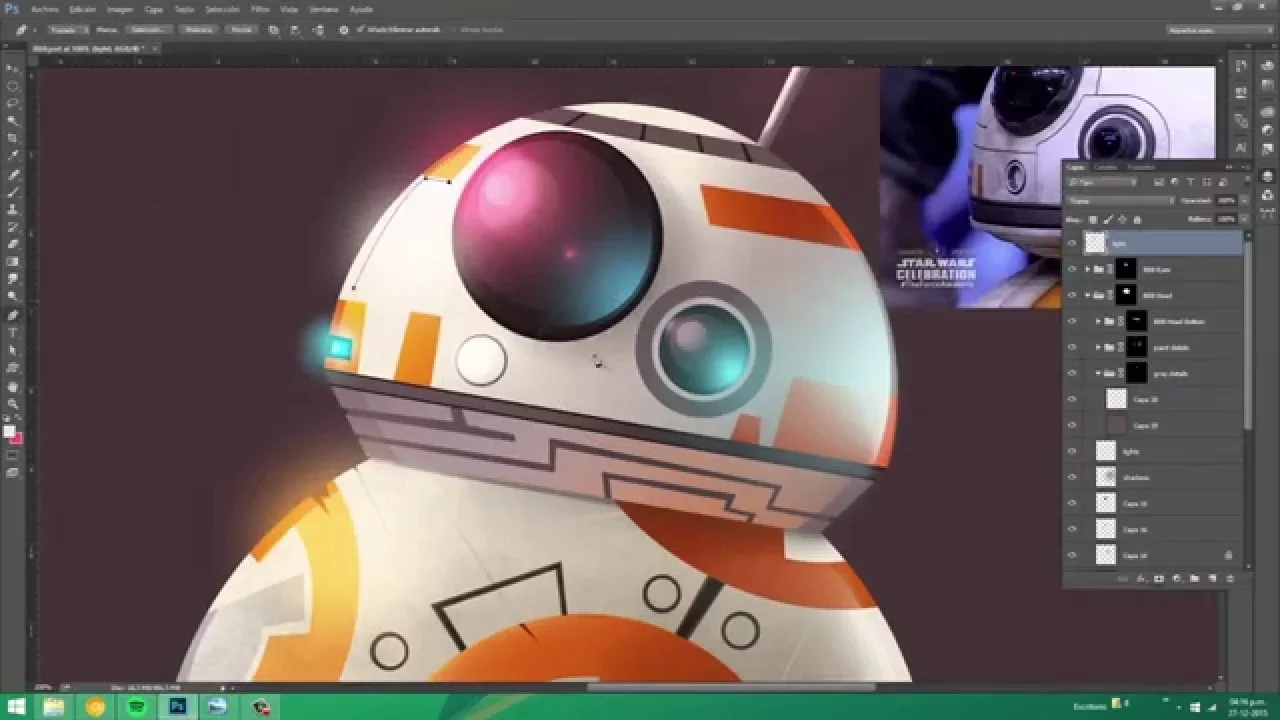
Task: Create new group folder icon
Action: (1194, 579)
